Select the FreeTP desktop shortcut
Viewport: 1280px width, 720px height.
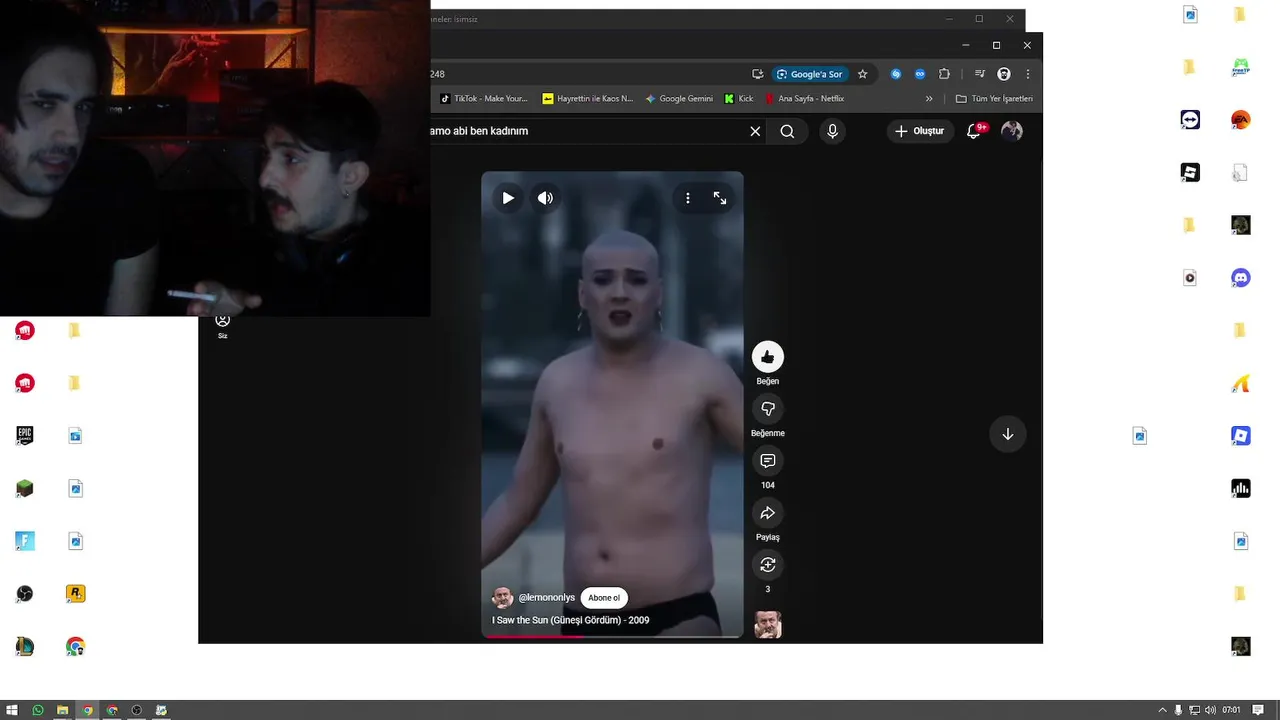tap(1241, 67)
